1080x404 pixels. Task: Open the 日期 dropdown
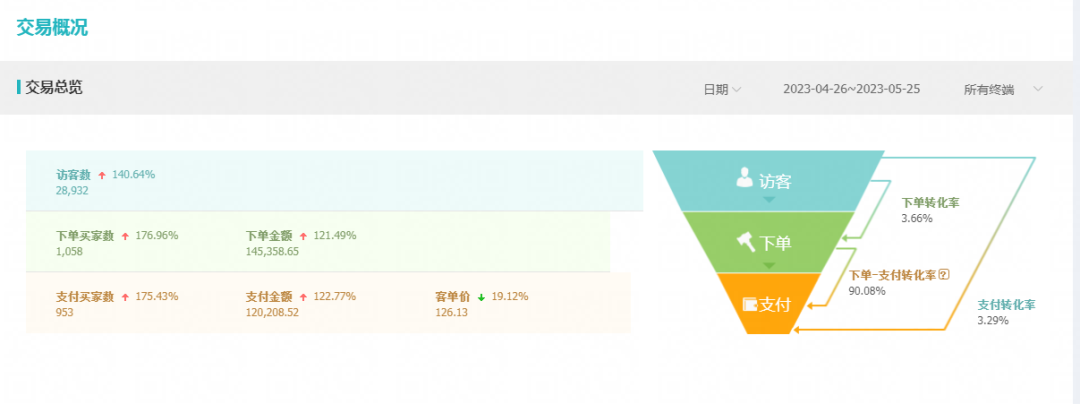coord(722,89)
